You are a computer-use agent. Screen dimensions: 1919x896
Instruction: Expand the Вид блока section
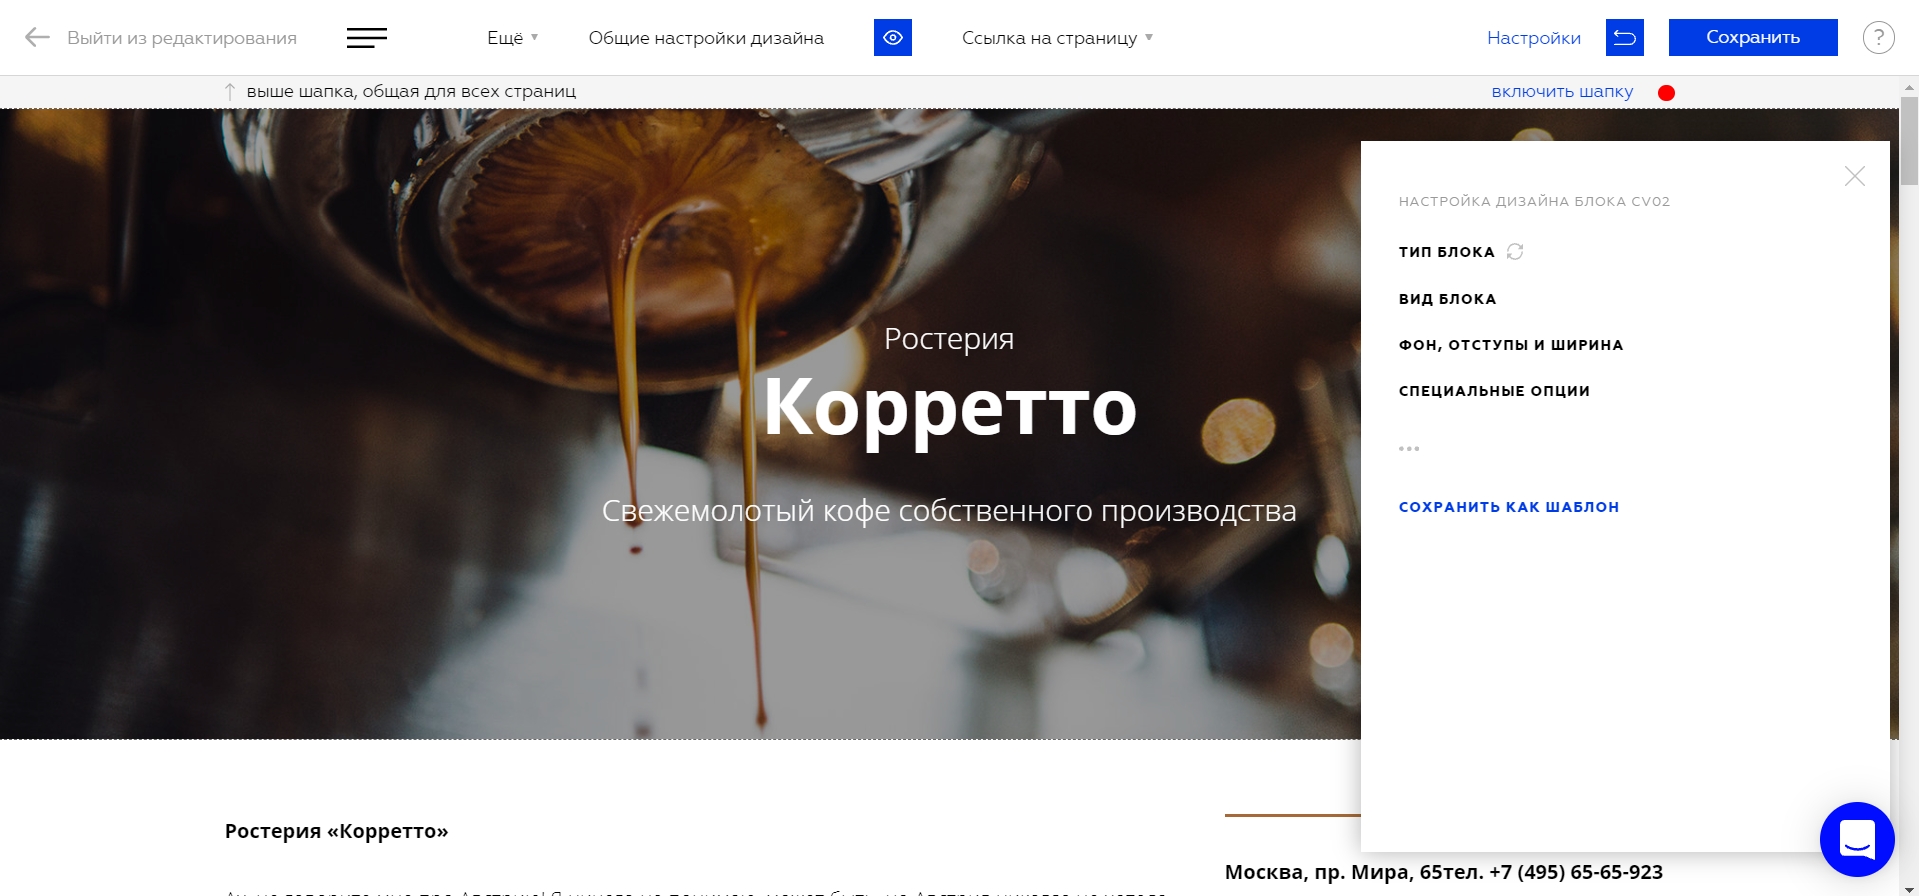[1447, 299]
